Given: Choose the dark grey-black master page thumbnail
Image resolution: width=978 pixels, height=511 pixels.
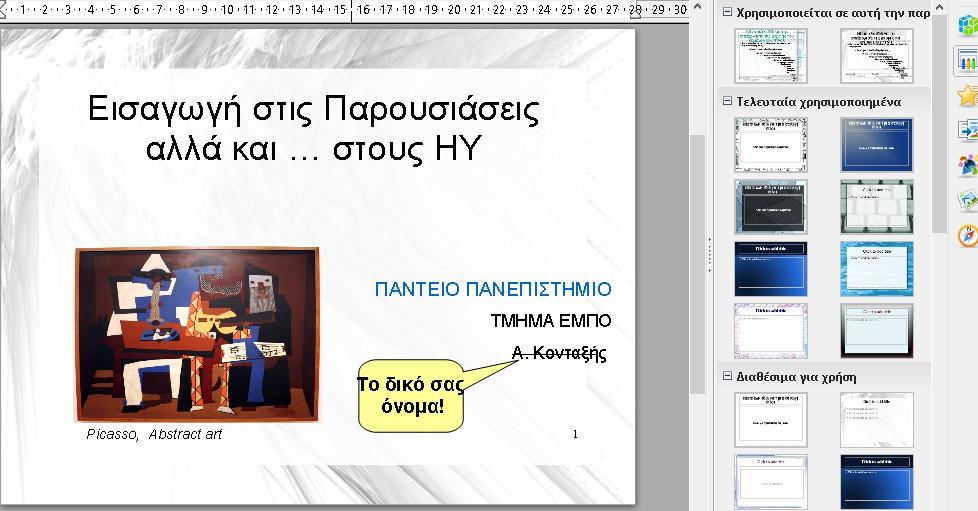Looking at the screenshot, I should click(x=771, y=207).
